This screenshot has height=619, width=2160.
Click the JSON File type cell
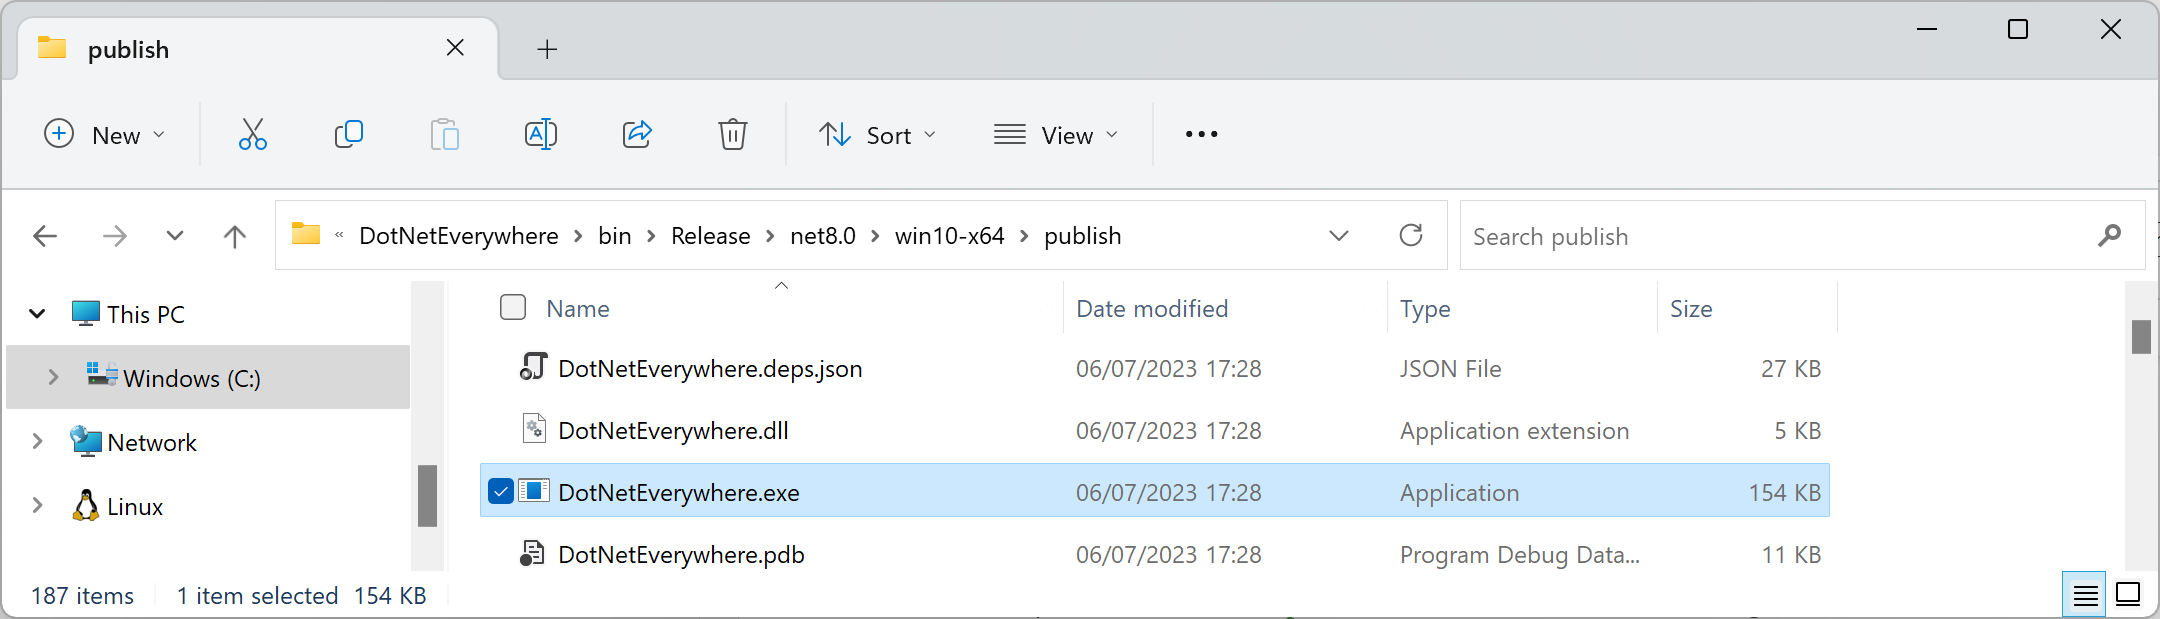tap(1451, 369)
